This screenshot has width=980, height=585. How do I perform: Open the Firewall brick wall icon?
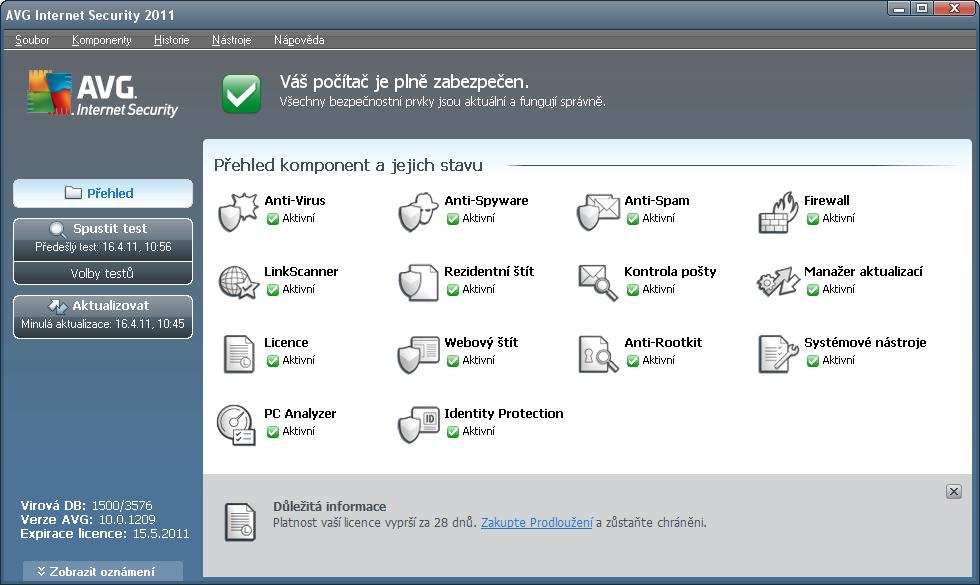(777, 210)
